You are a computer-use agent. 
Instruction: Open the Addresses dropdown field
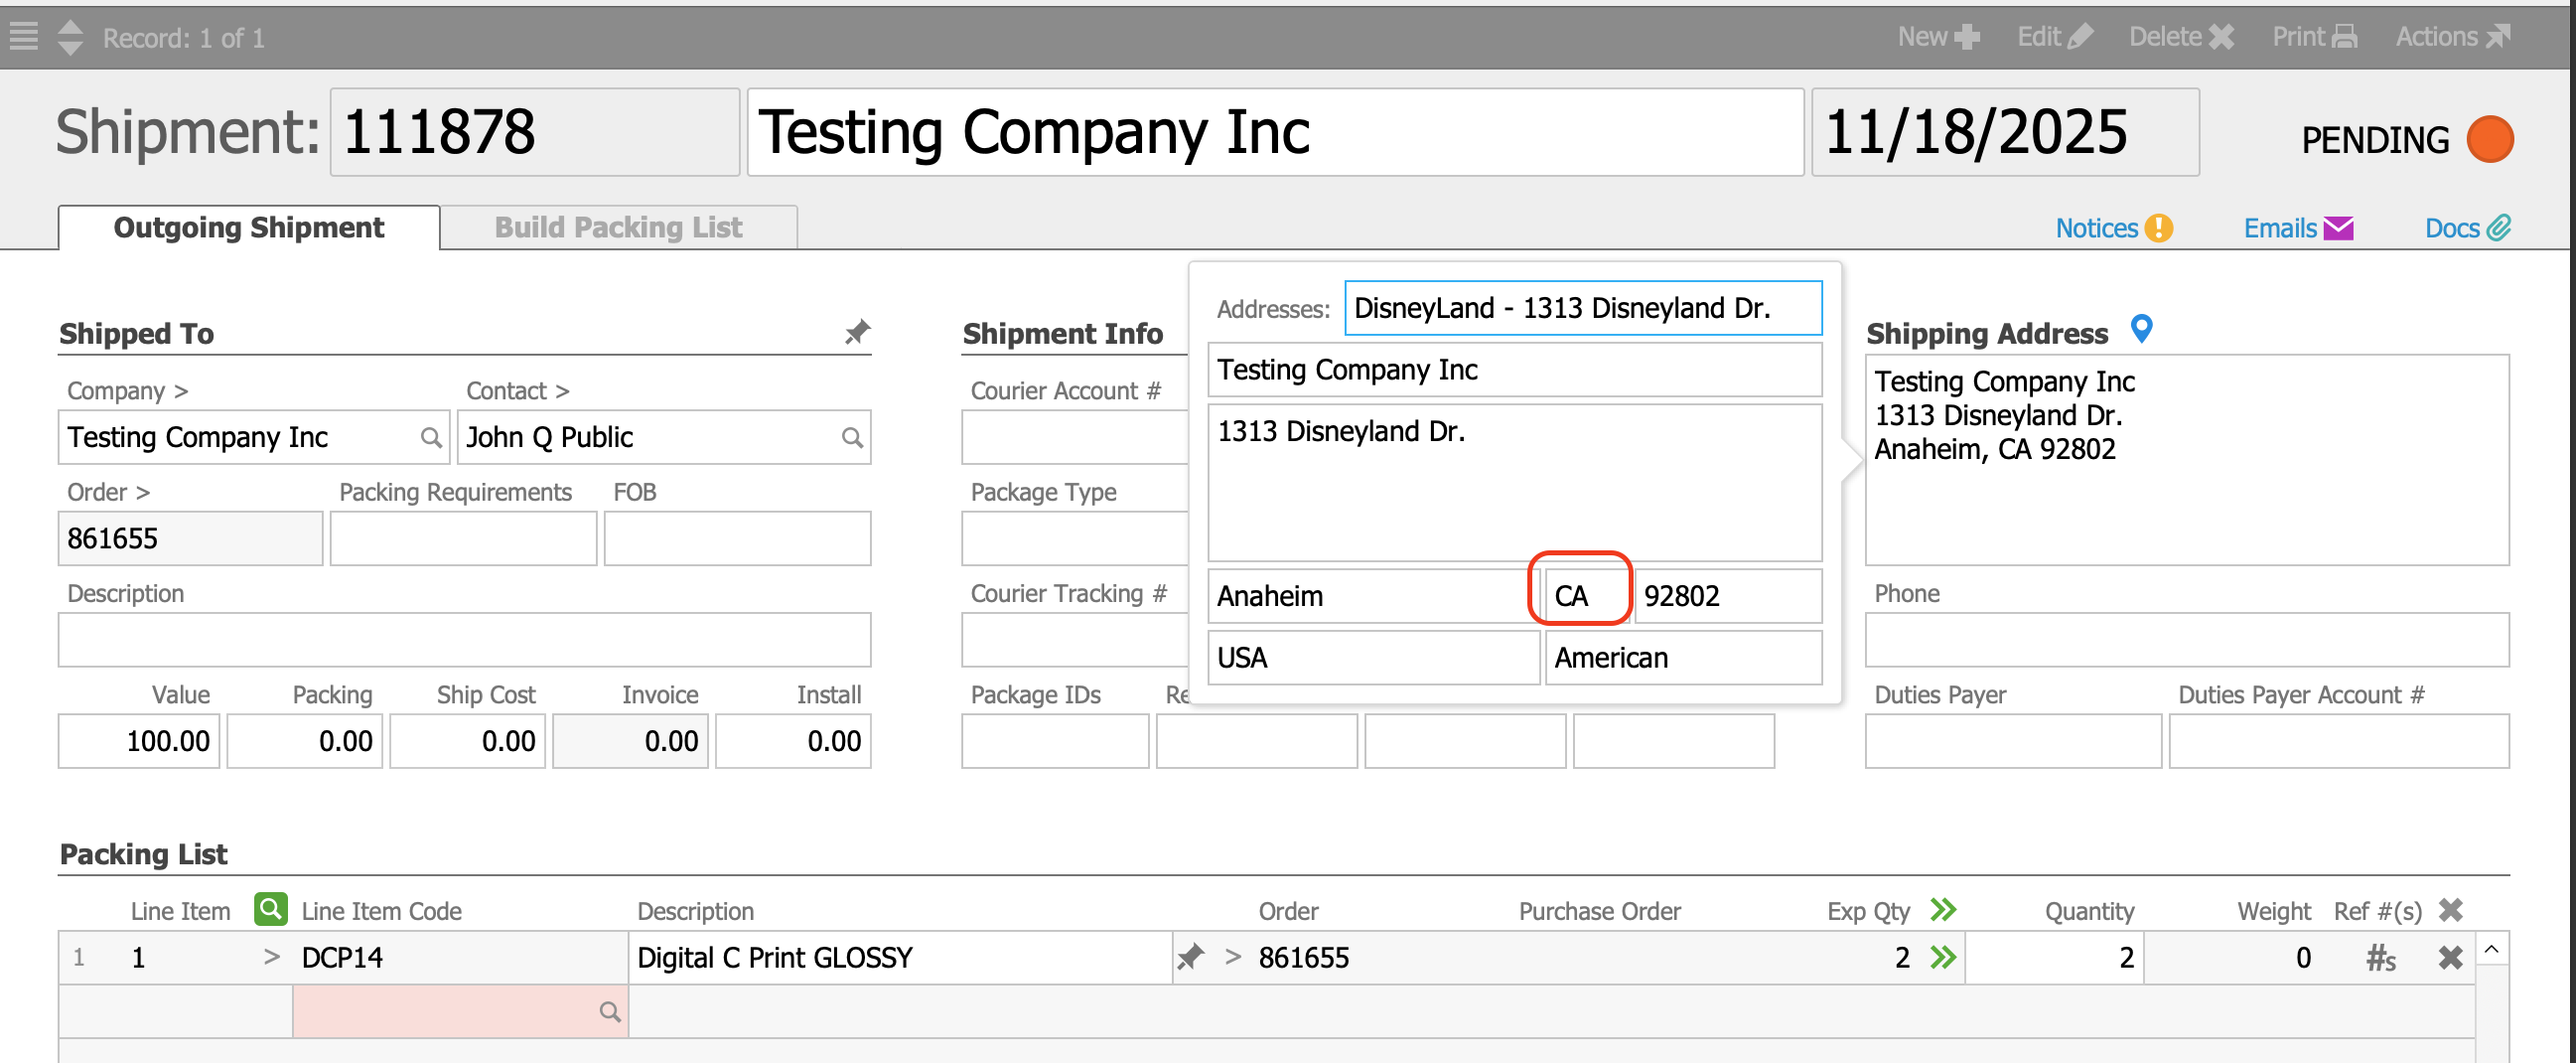tap(1582, 308)
